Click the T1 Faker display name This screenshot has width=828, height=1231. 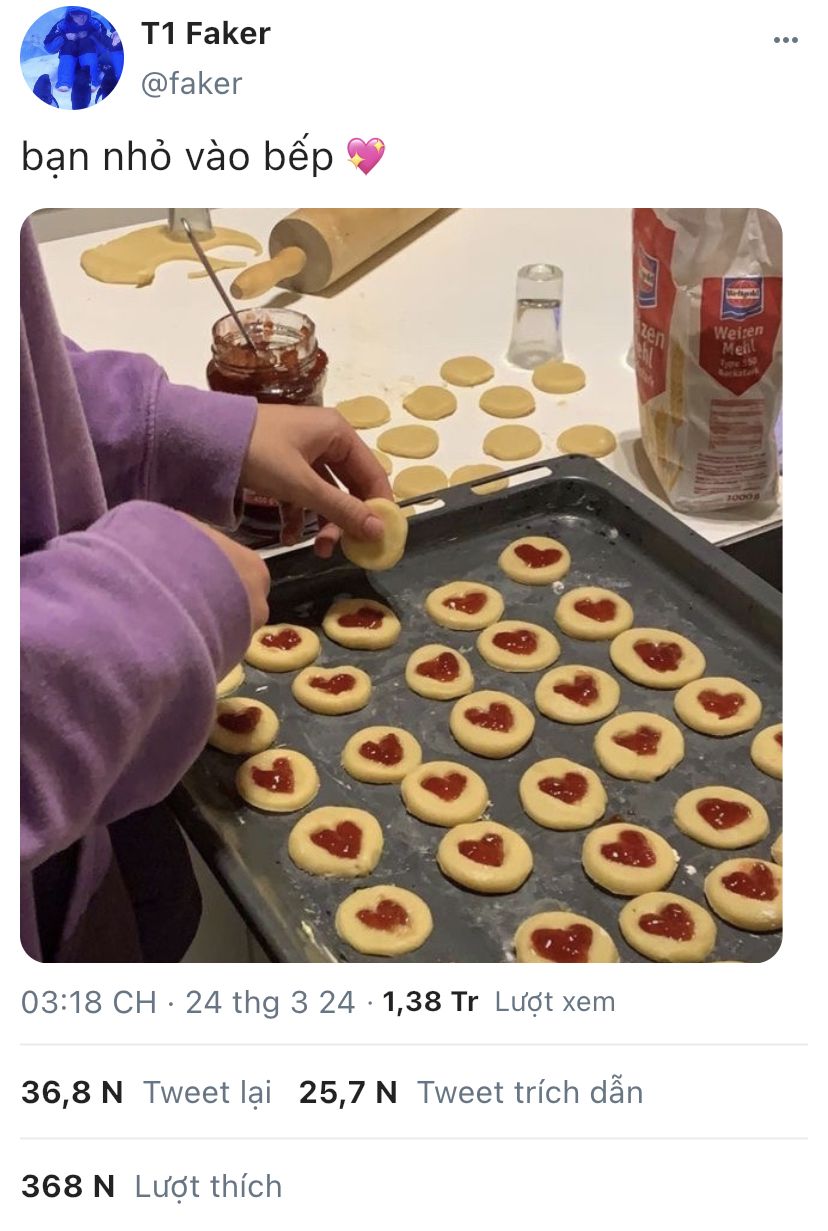[205, 33]
